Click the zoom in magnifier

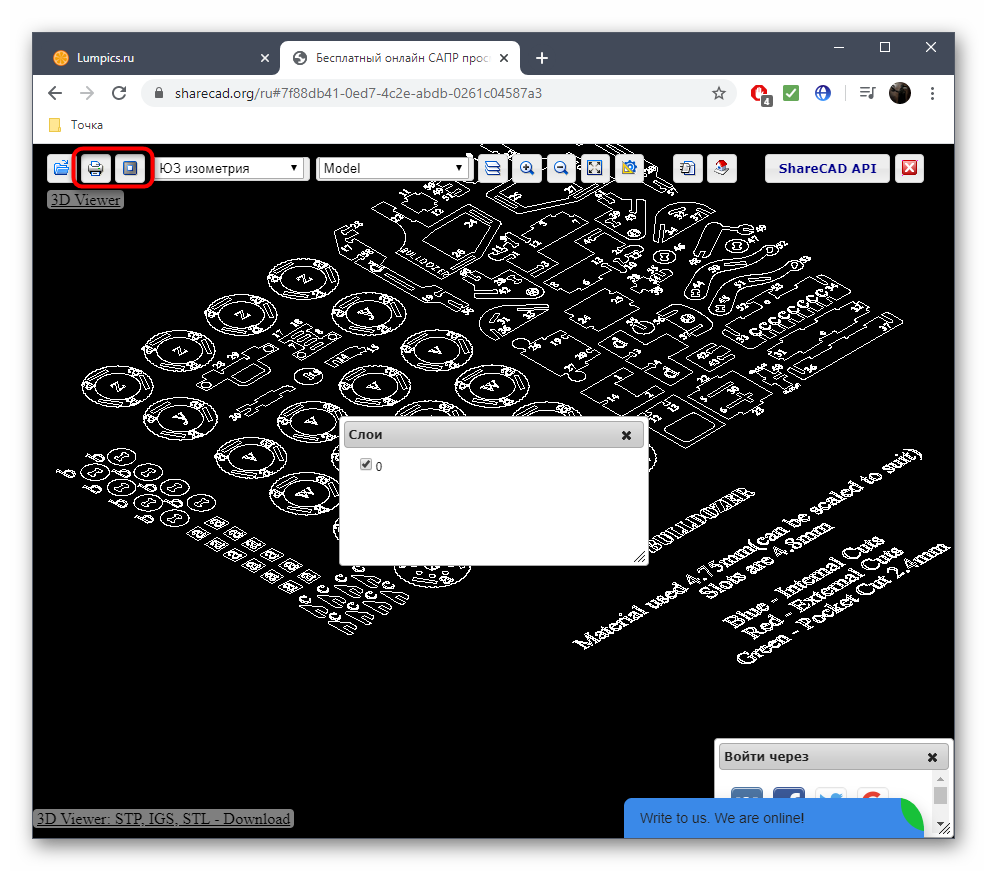coord(527,168)
